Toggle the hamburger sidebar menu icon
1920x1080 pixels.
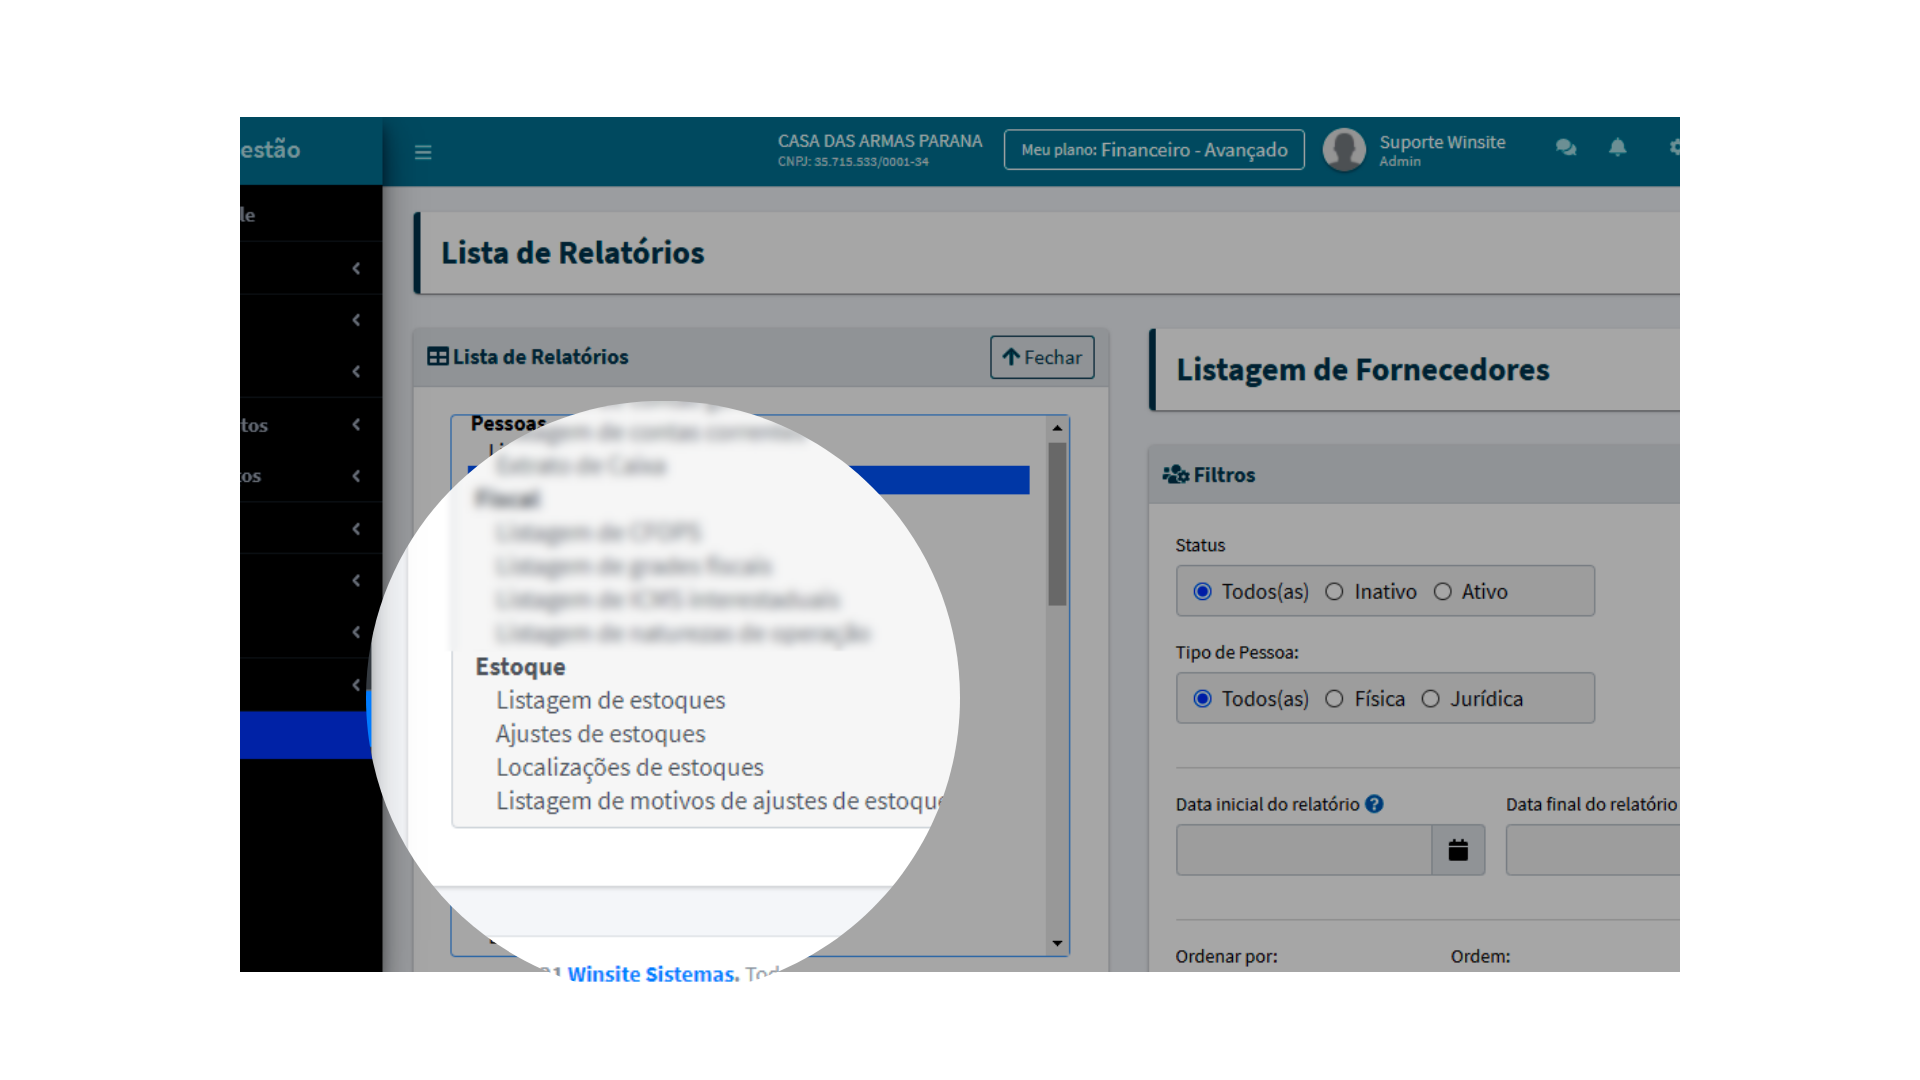click(423, 152)
